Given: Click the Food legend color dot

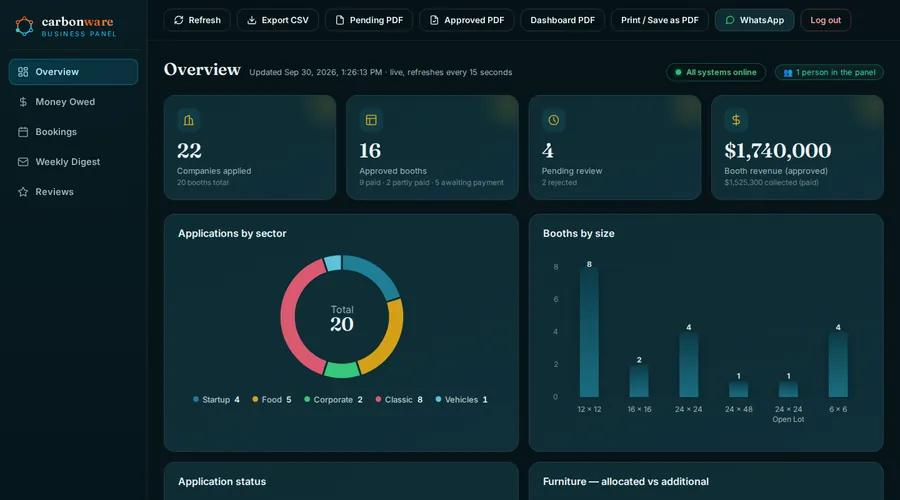Looking at the screenshot, I should pyautogui.click(x=255, y=399).
